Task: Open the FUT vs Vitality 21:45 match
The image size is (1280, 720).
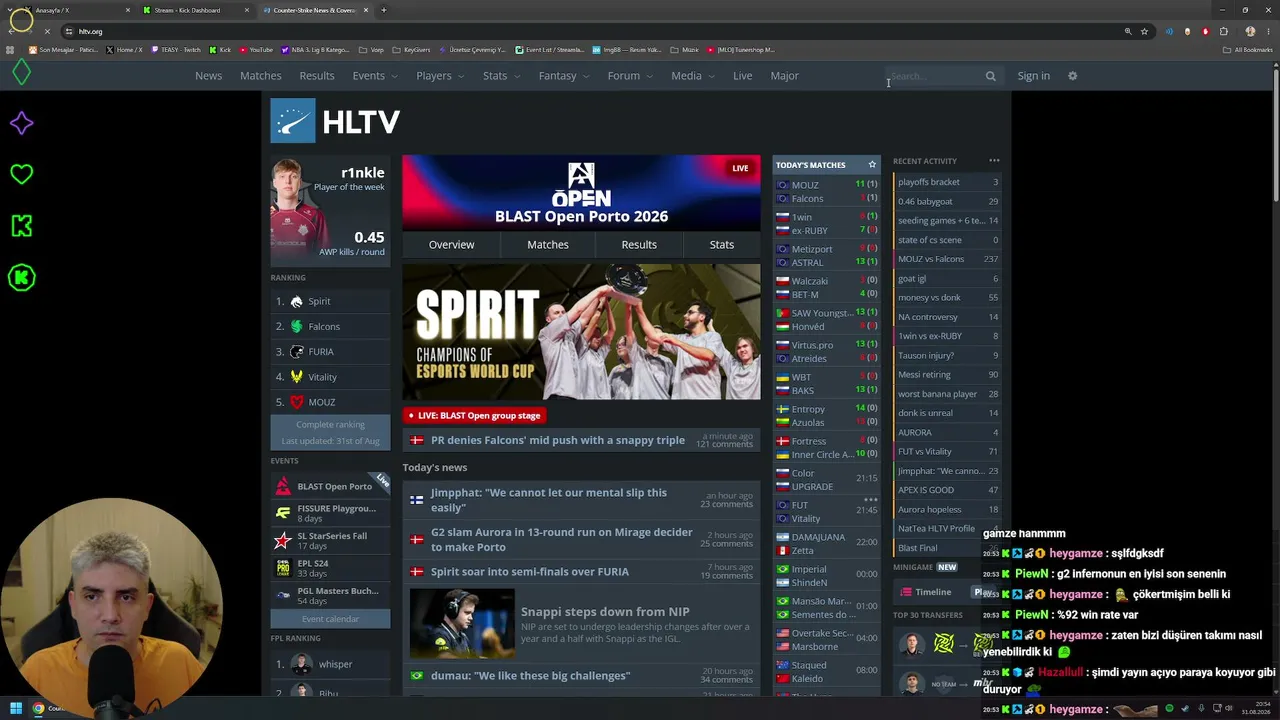Action: pyautogui.click(x=827, y=512)
